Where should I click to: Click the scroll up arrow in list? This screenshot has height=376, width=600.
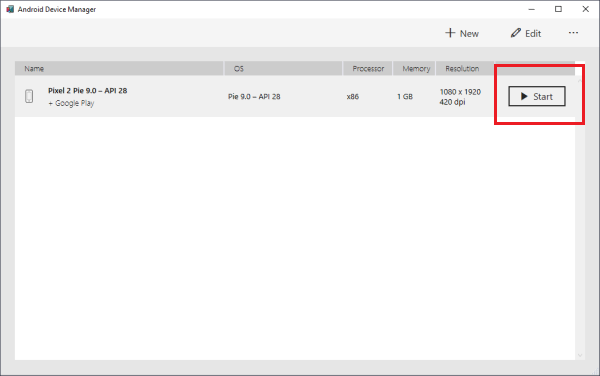[x=580, y=81]
